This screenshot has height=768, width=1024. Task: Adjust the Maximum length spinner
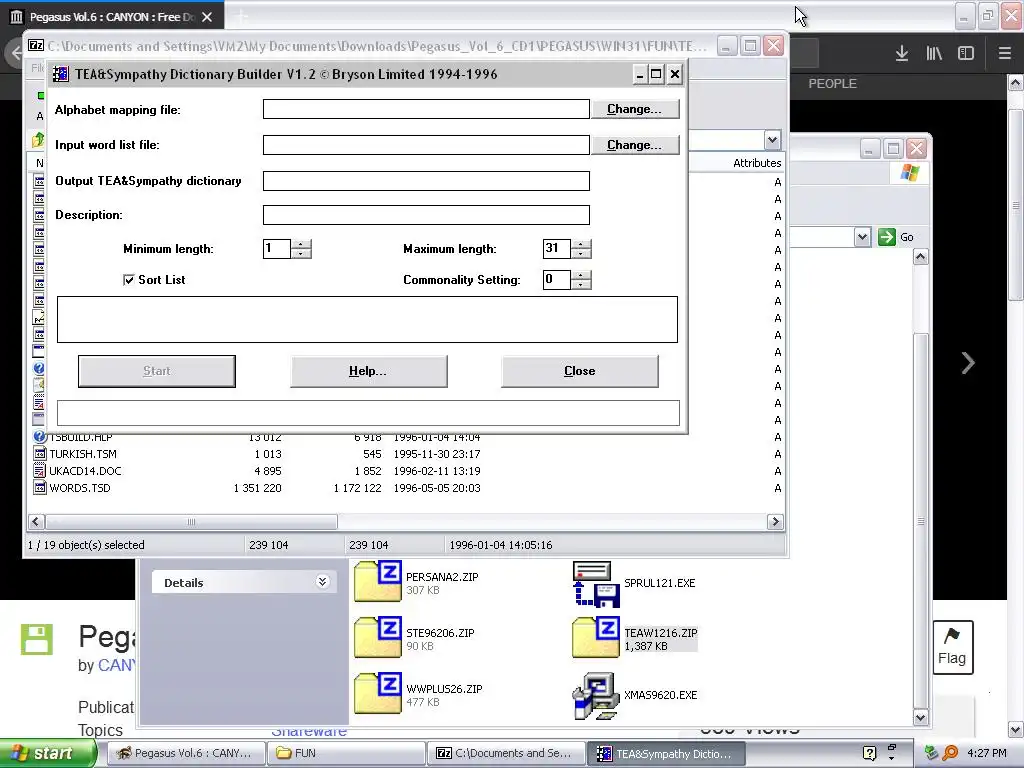click(x=581, y=249)
